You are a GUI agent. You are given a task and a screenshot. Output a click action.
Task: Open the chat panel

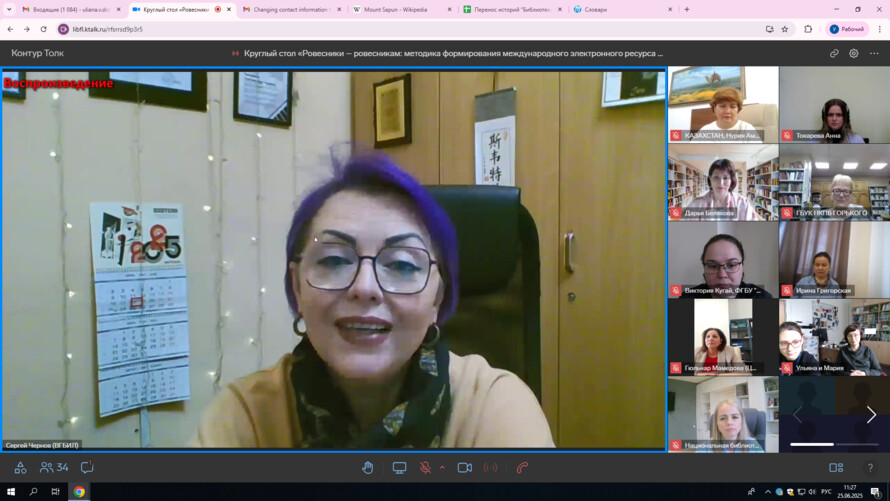(x=87, y=467)
